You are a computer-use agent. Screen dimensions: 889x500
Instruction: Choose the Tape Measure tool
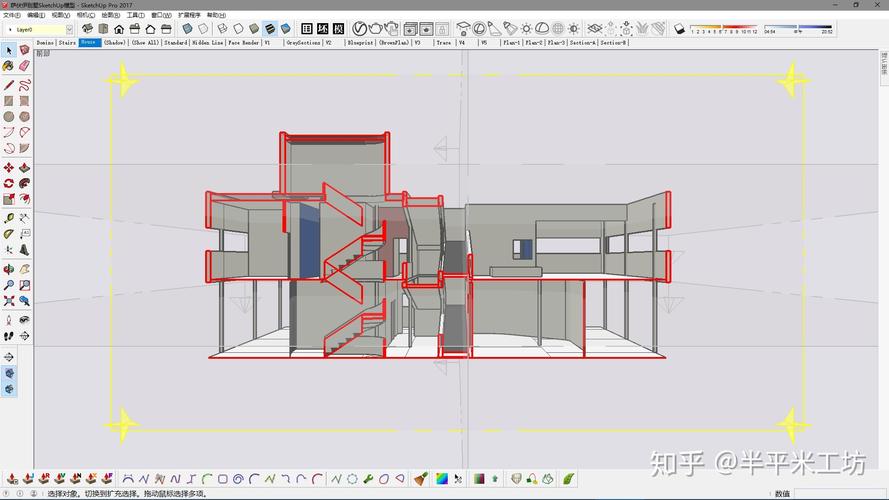click(x=9, y=218)
